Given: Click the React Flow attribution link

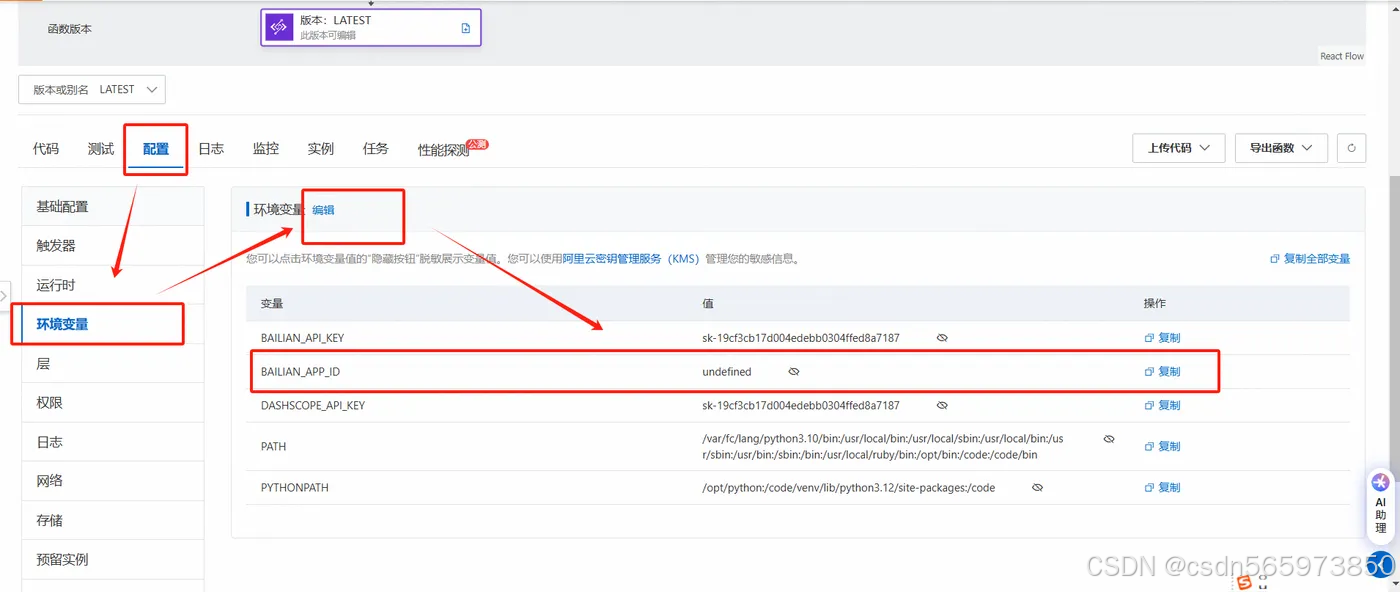Looking at the screenshot, I should (x=1342, y=56).
